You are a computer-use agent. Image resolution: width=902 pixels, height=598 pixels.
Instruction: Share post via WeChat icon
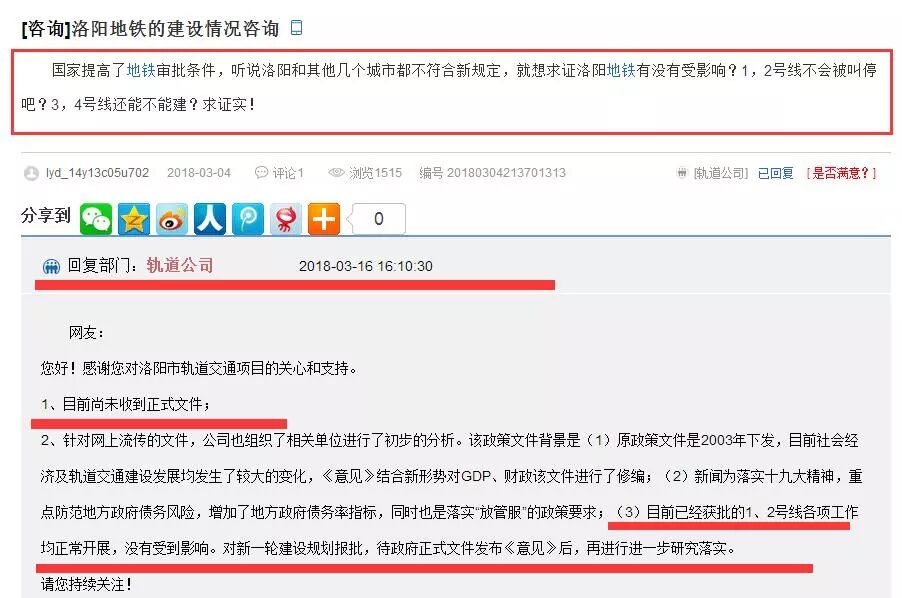click(x=95, y=219)
